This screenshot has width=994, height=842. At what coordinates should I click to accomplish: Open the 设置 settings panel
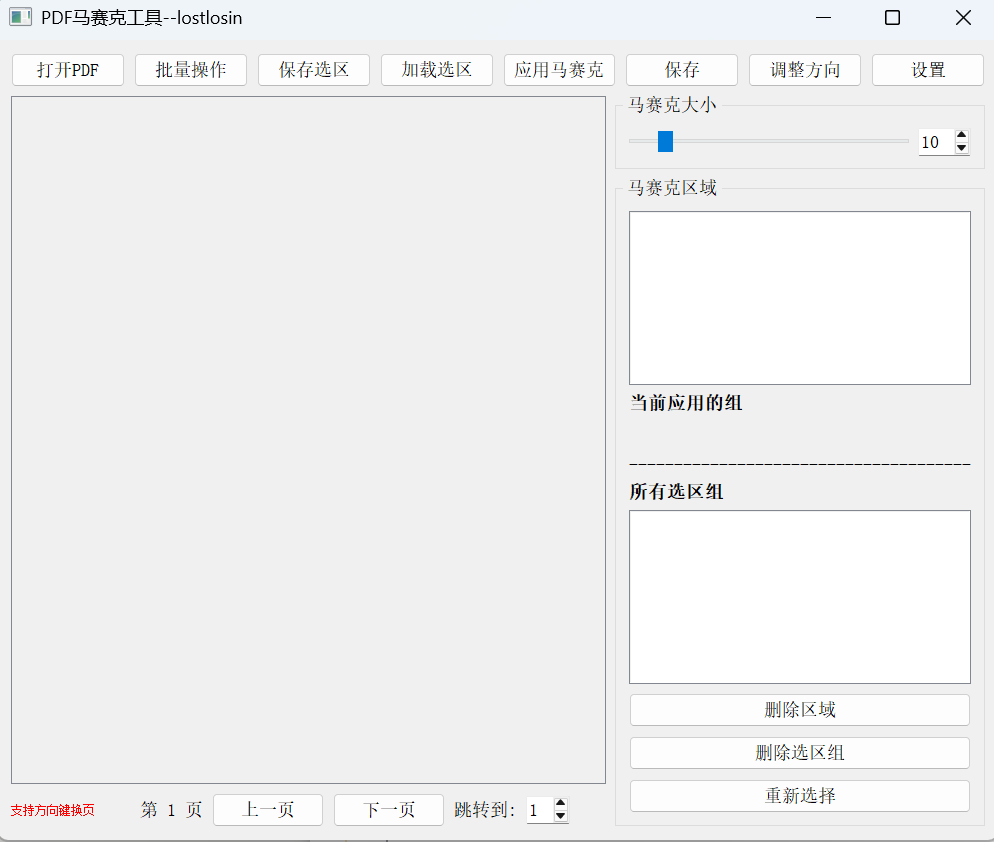click(927, 70)
